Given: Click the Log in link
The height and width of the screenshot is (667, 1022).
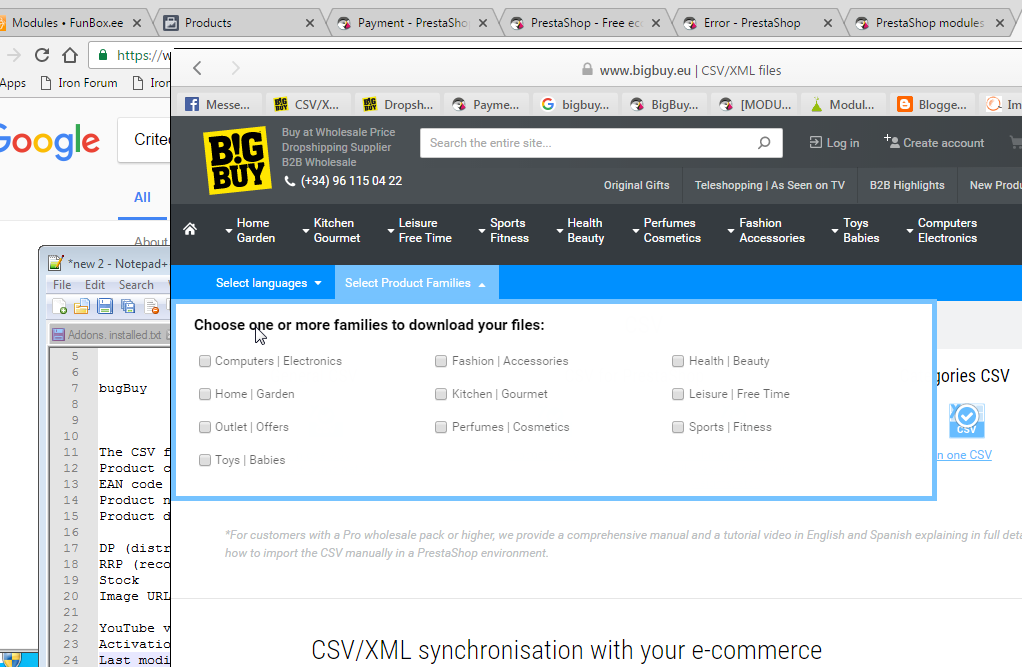Looking at the screenshot, I should tap(834, 143).
